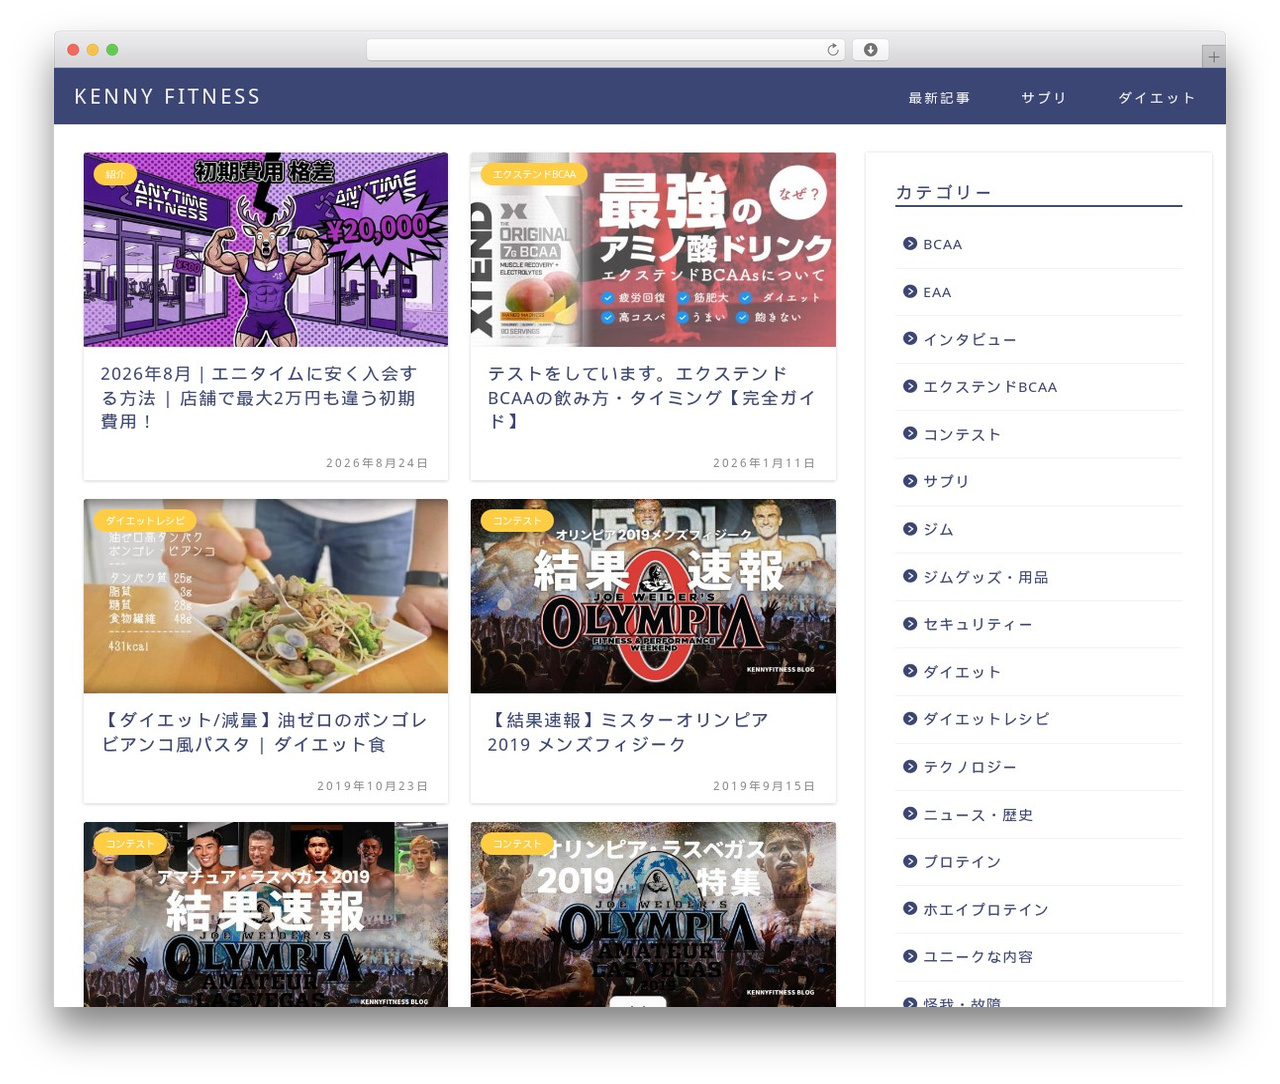The height and width of the screenshot is (1084, 1280).
Task: Click the エクステンドBCAA tag on XTEND thumbnail
Action: pyautogui.click(x=534, y=174)
